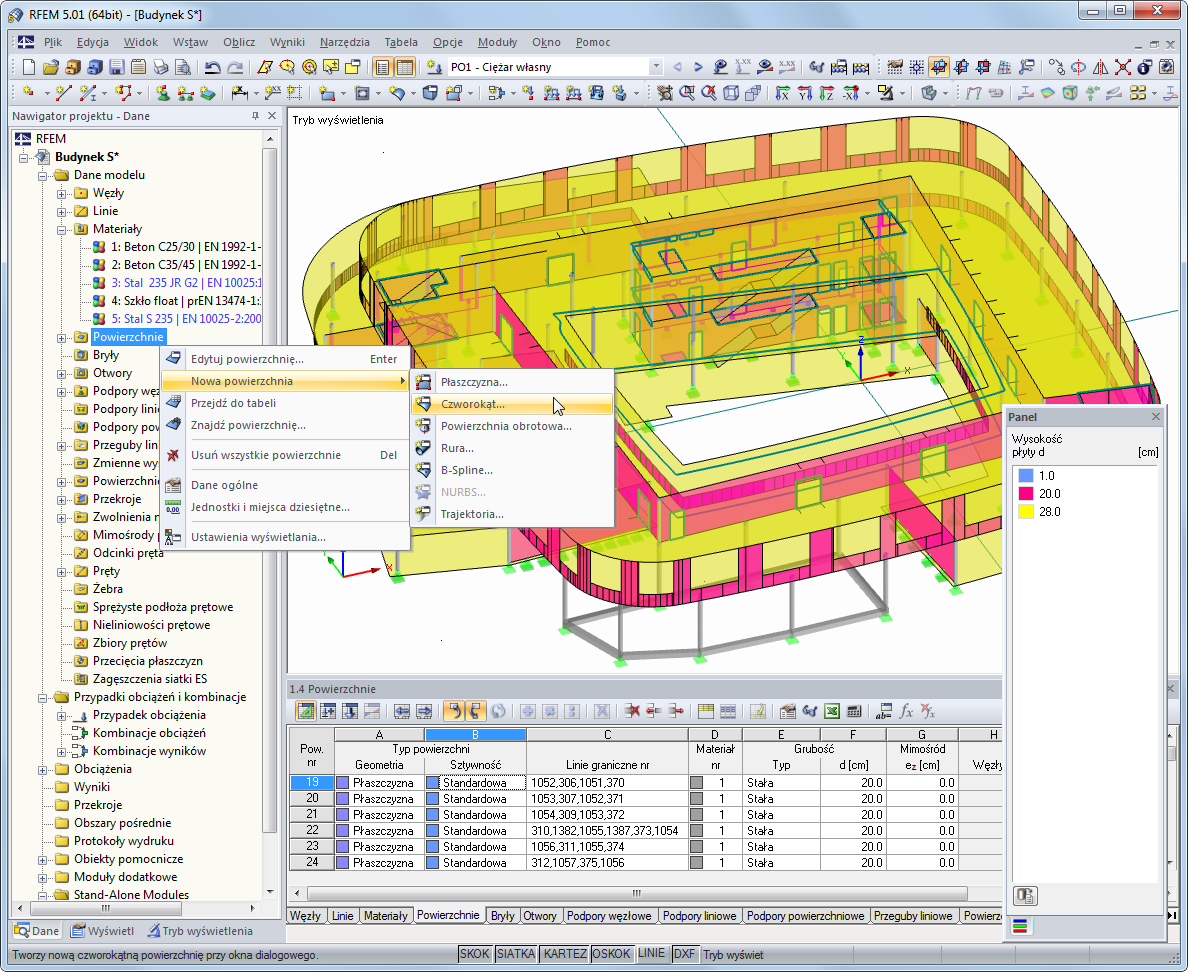Image resolution: width=1188 pixels, height=972 pixels.
Task: Click the blue 1.0 thickness swatch
Action: (x=1026, y=476)
